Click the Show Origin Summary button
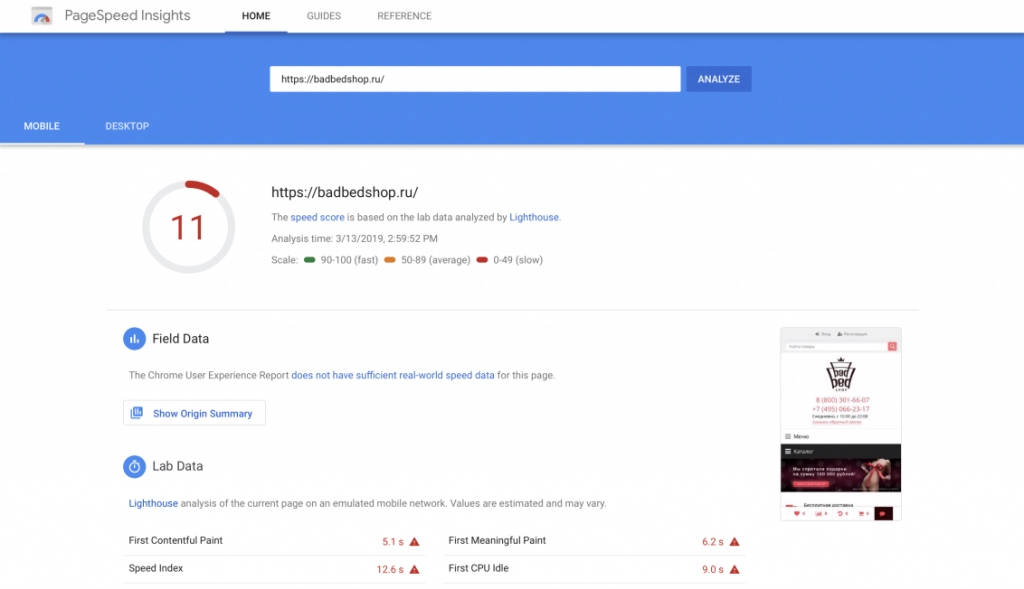The image size is (1024, 589). (x=194, y=413)
